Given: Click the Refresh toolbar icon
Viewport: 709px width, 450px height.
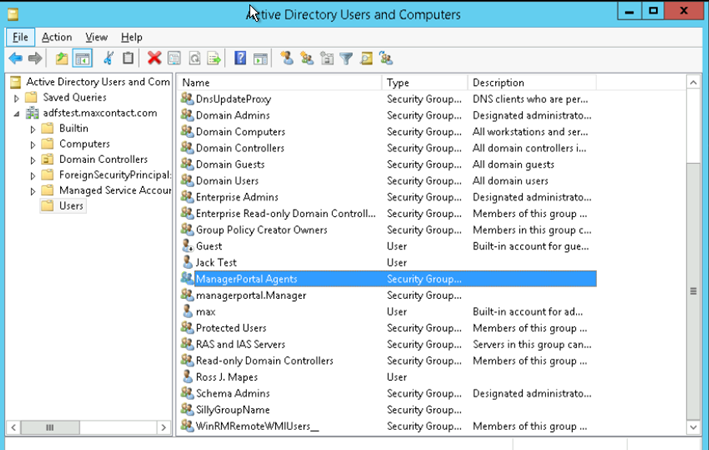Looking at the screenshot, I should [194, 58].
